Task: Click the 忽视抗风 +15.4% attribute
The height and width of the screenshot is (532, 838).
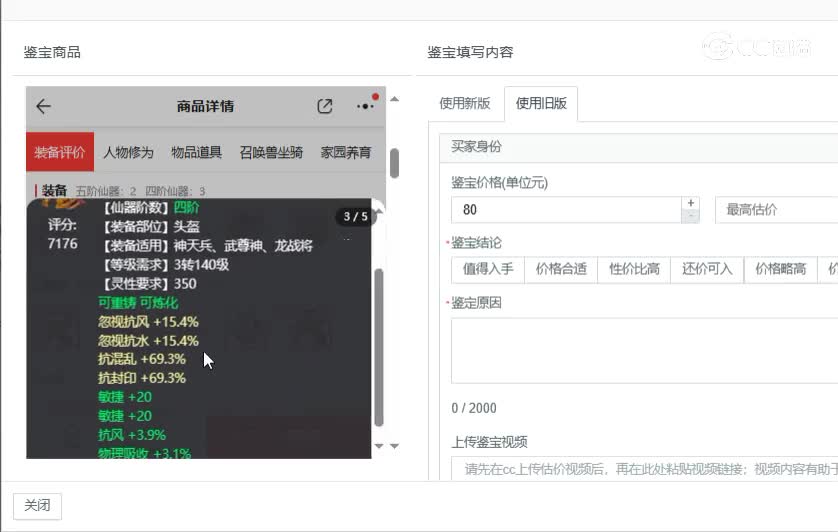Action: (148, 322)
